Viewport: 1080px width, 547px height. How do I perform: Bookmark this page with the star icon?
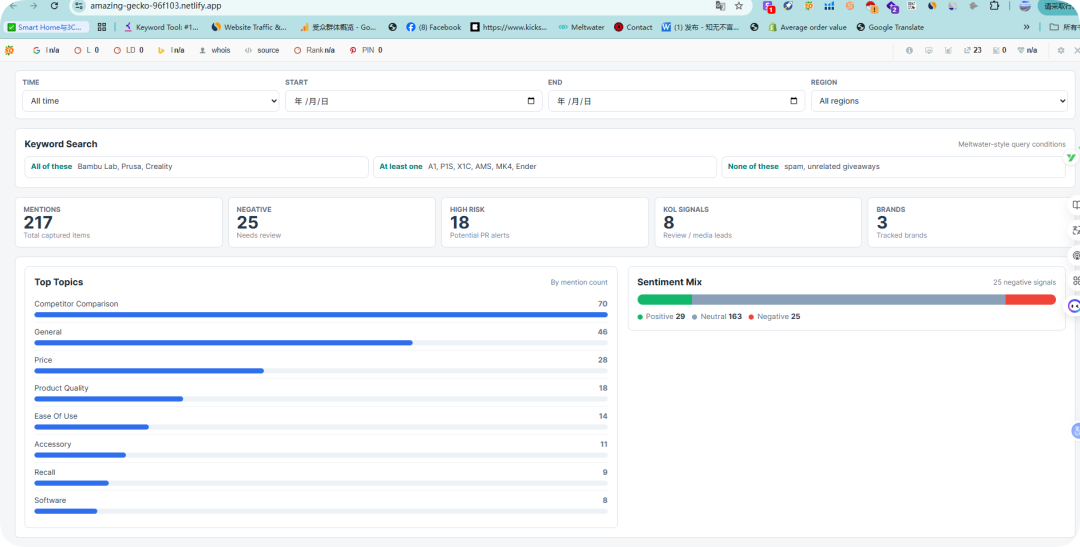(x=739, y=6)
